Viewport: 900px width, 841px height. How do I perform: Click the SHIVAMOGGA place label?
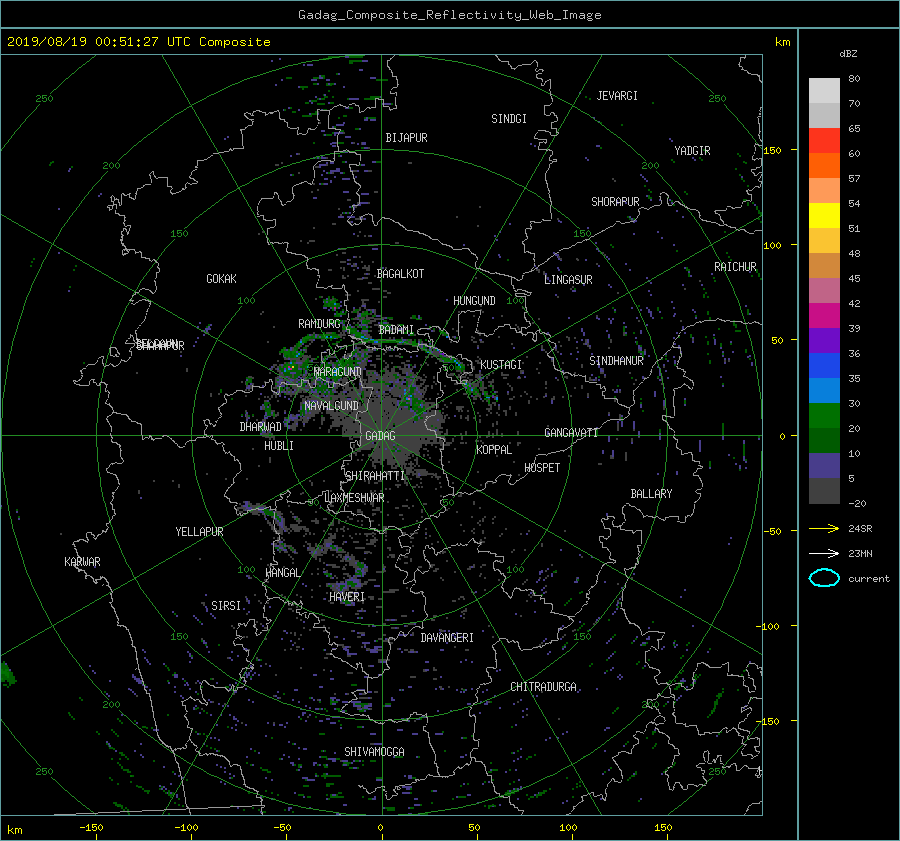pyautogui.click(x=374, y=752)
